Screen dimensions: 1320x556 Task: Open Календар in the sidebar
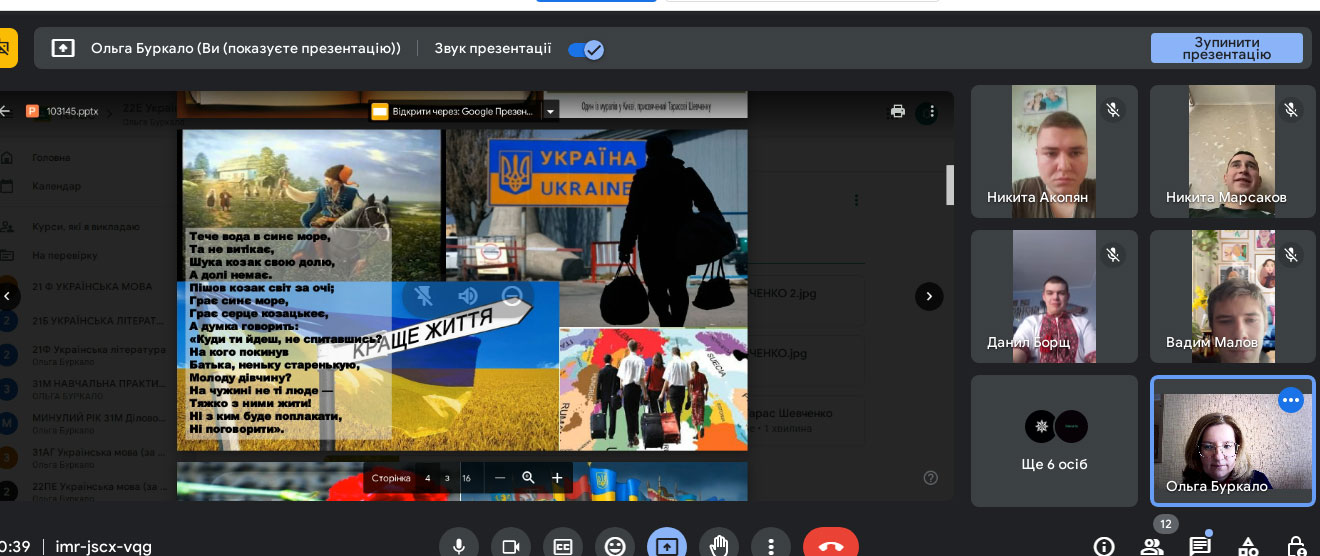tap(57, 186)
